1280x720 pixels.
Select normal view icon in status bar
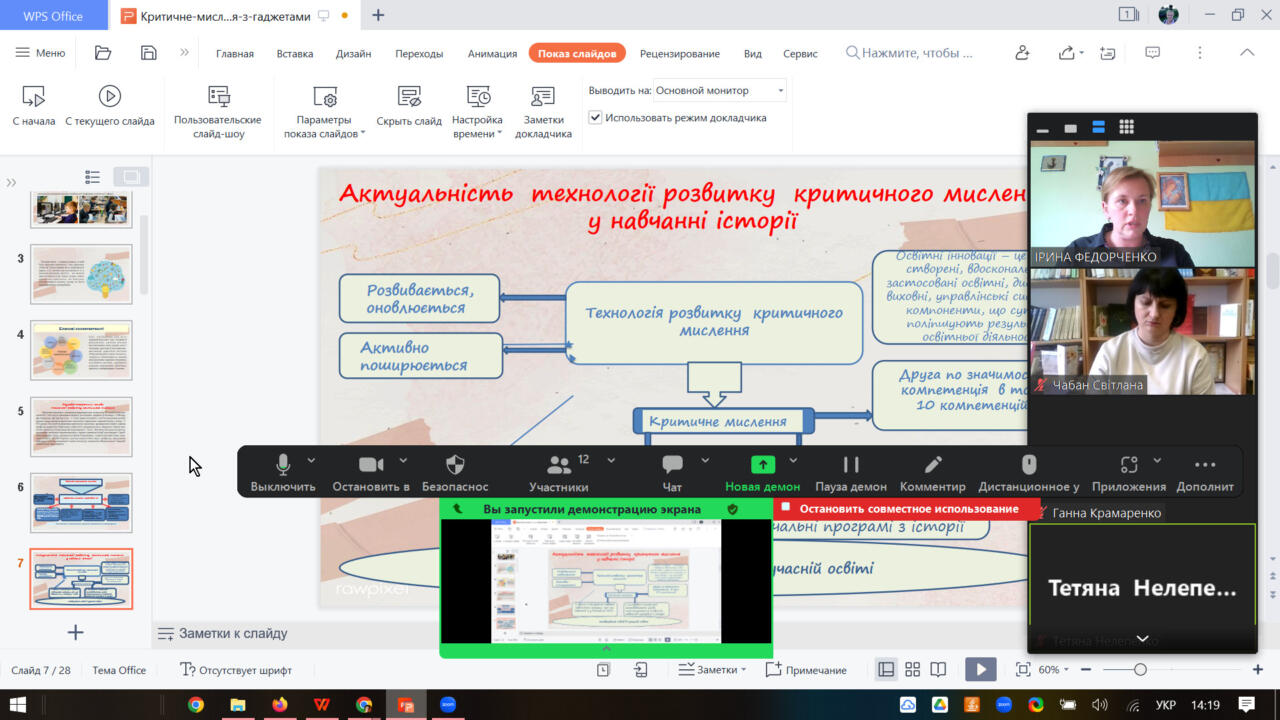886,670
